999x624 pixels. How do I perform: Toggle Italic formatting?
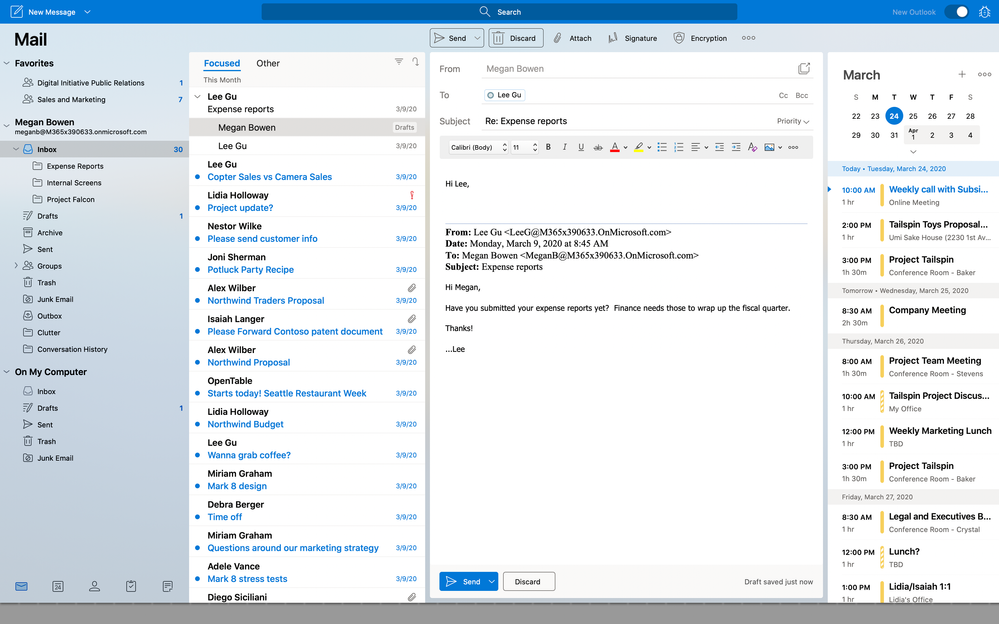564,147
